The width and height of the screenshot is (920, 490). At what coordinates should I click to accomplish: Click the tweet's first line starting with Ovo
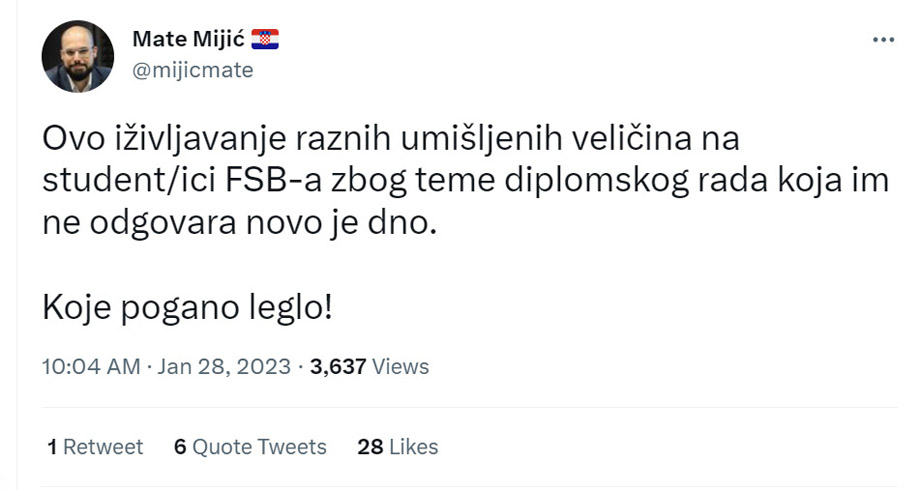389,137
